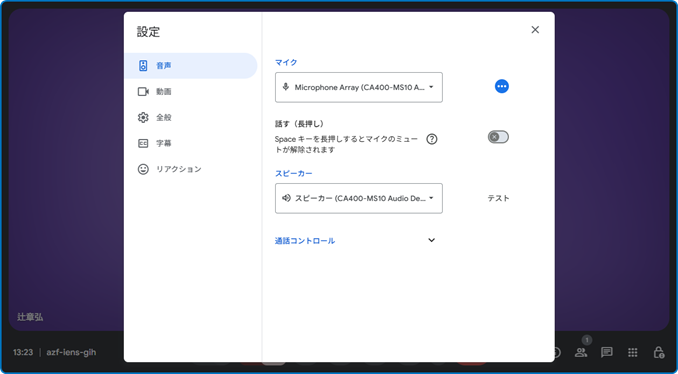Click the blue three-dot microphone options icon
This screenshot has height=374, width=678.
pyautogui.click(x=502, y=86)
